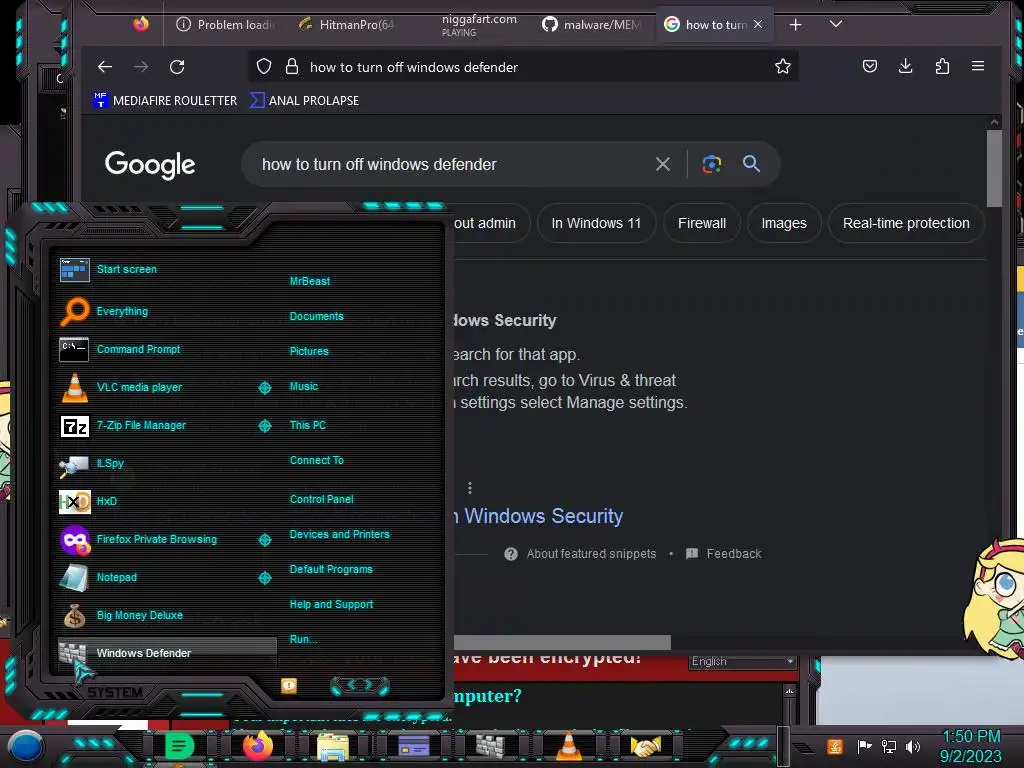Screen dimensions: 1024x768
Task: Open This PC from the start menu
Action: [308, 425]
